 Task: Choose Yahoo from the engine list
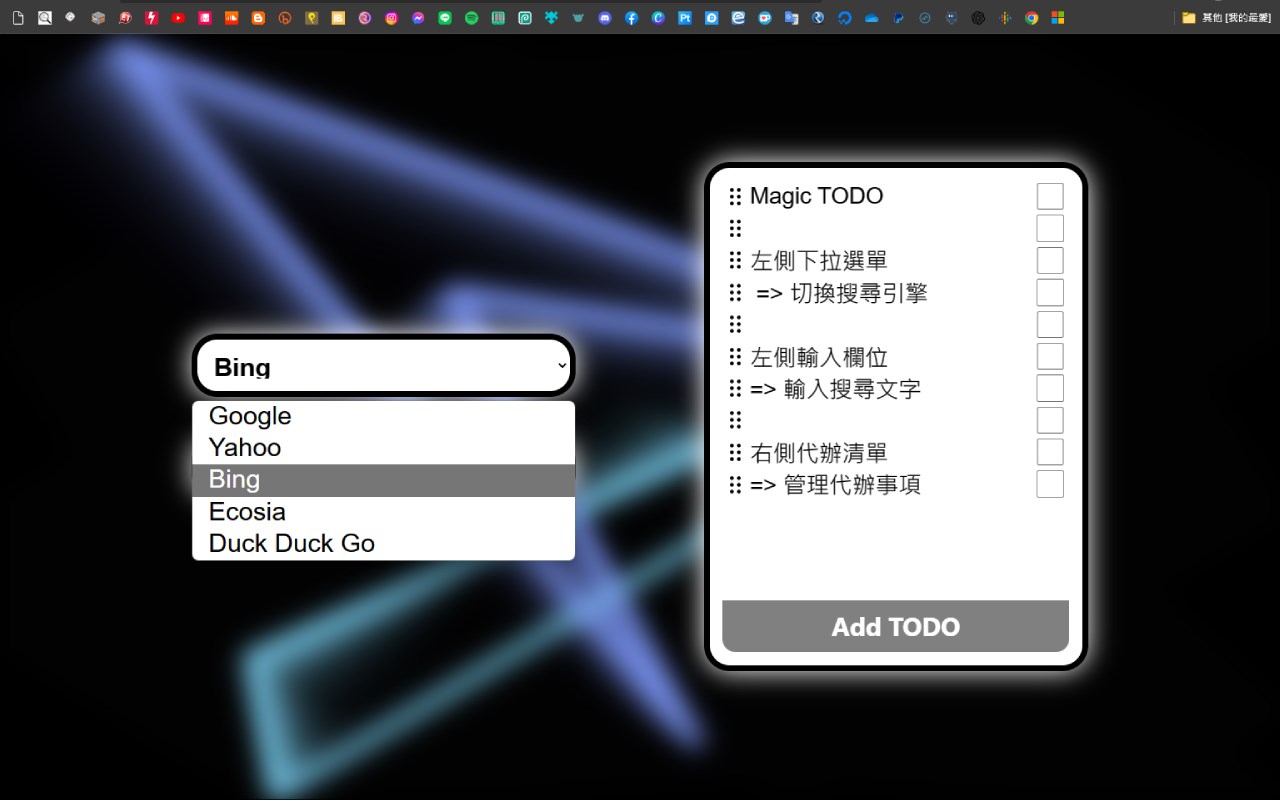click(x=384, y=448)
